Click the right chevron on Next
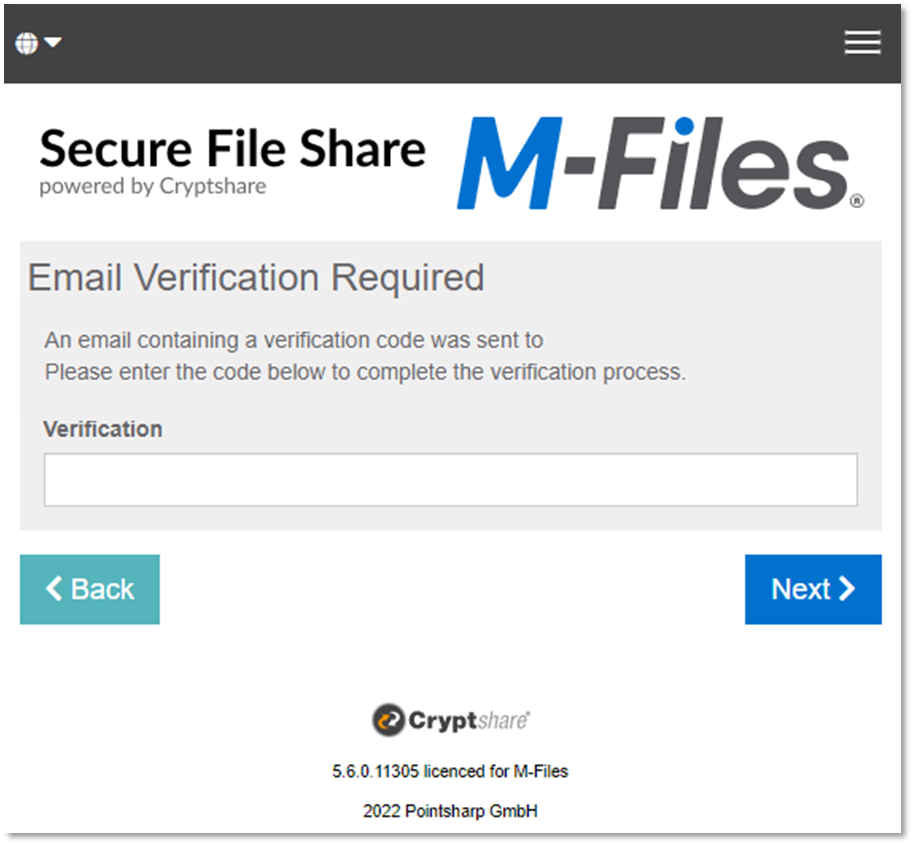The height and width of the screenshot is (845, 913). (847, 589)
